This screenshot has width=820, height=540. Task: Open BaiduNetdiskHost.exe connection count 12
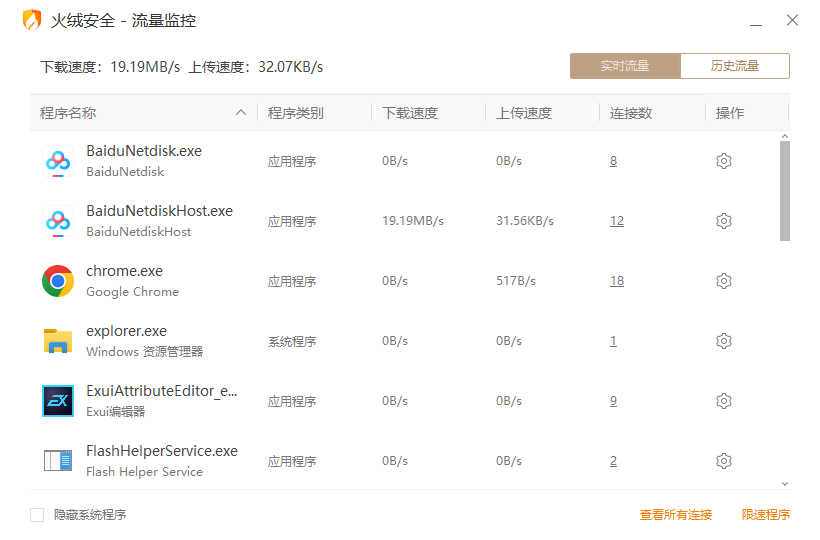click(617, 221)
